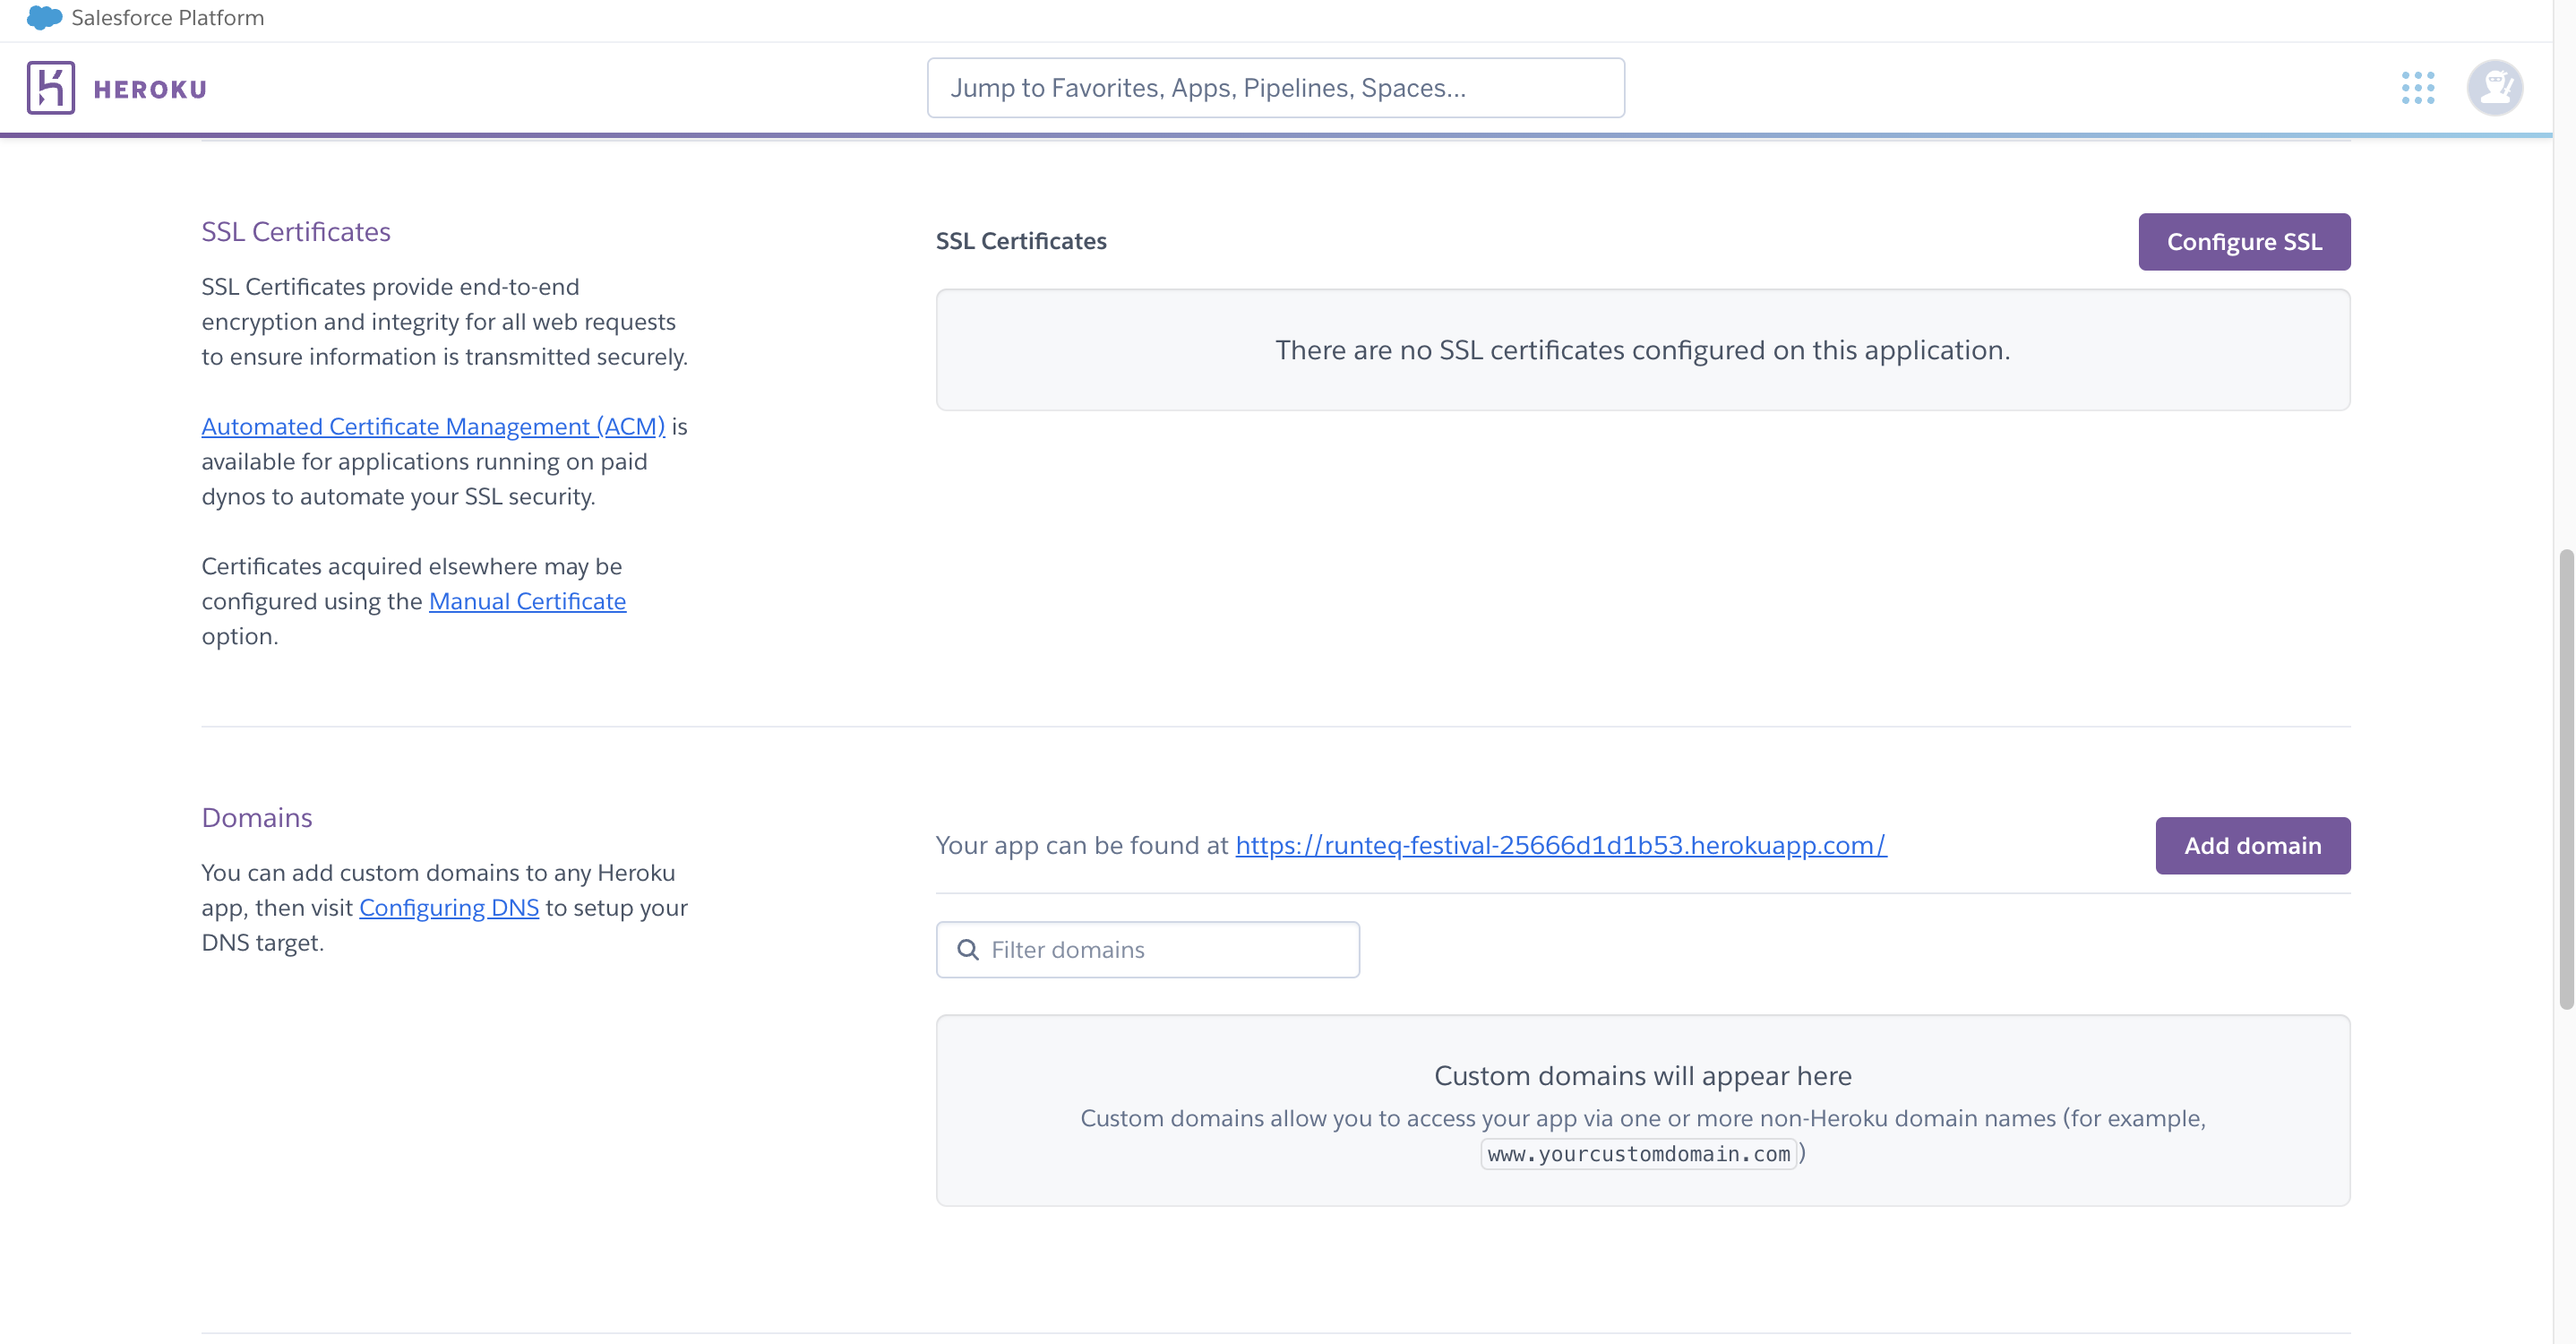Open the Configuring DNS link
The image size is (2576, 1344).
(448, 907)
